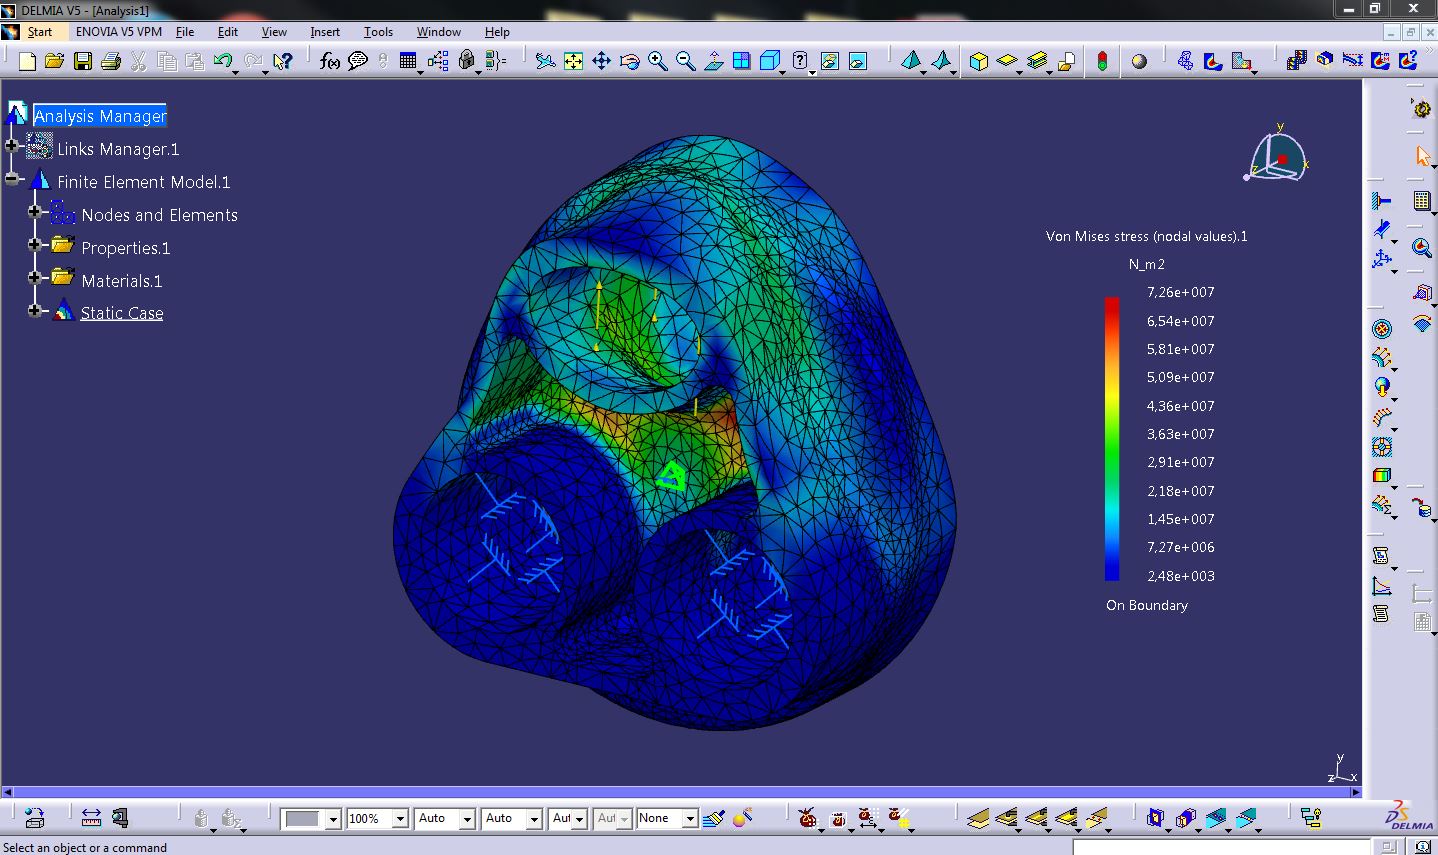Open the View menu
The width and height of the screenshot is (1438, 855).
coord(274,32)
